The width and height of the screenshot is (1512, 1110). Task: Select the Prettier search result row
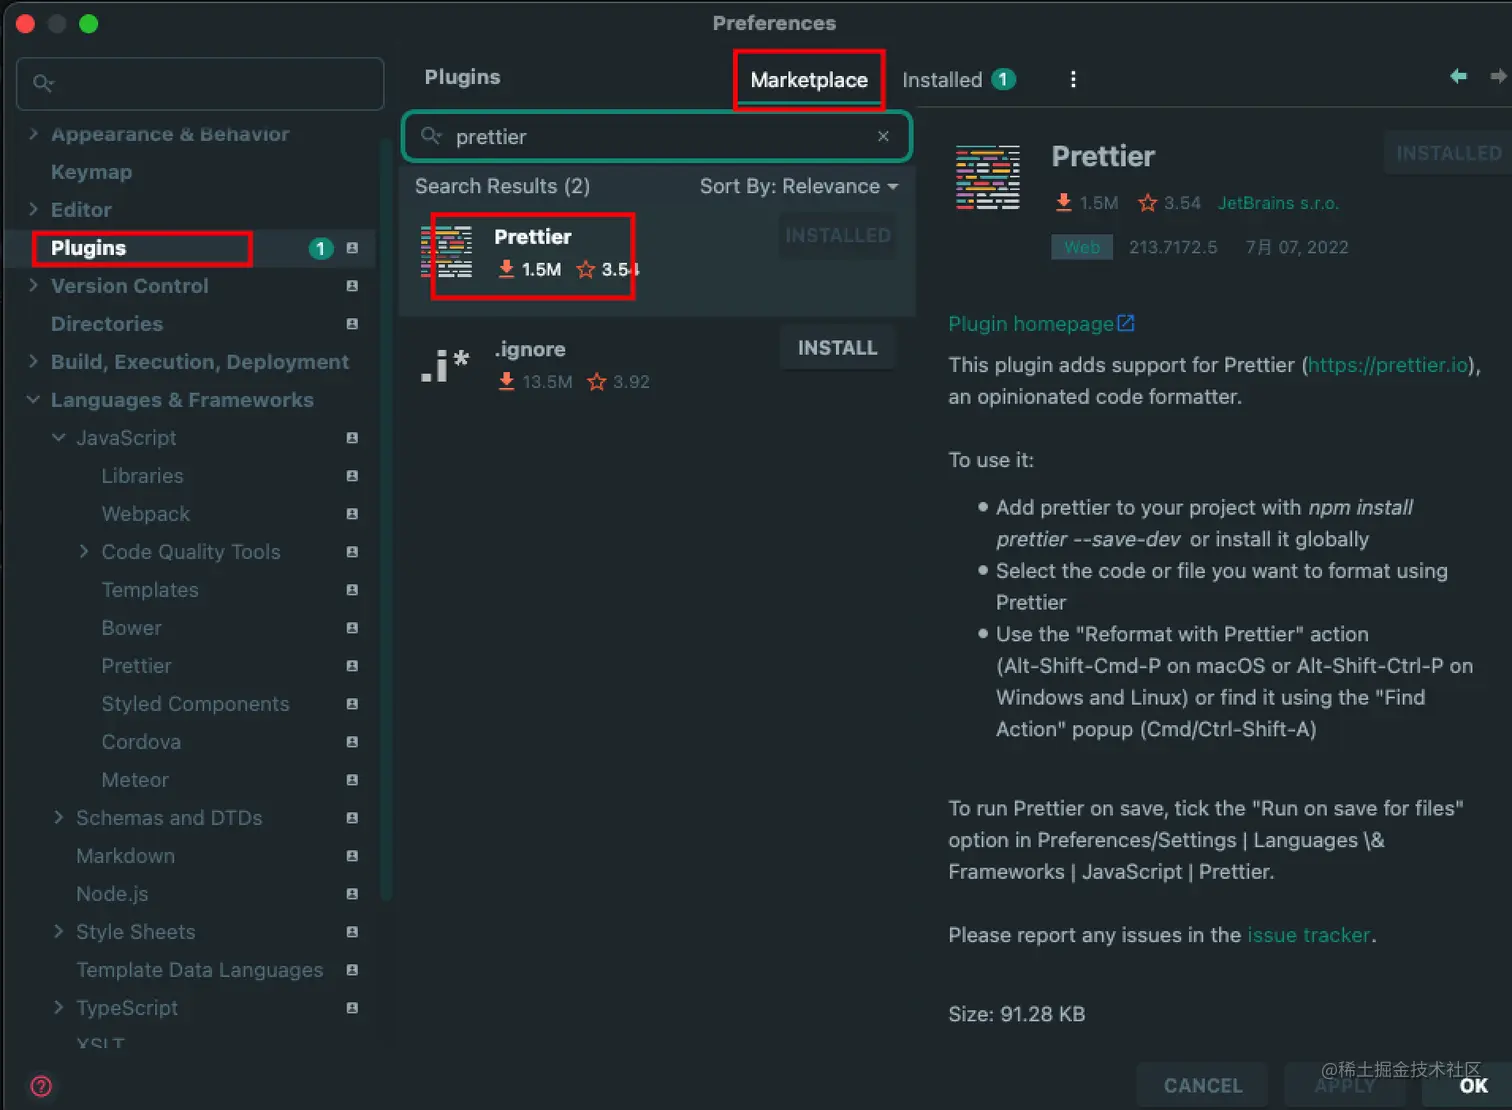[657, 259]
